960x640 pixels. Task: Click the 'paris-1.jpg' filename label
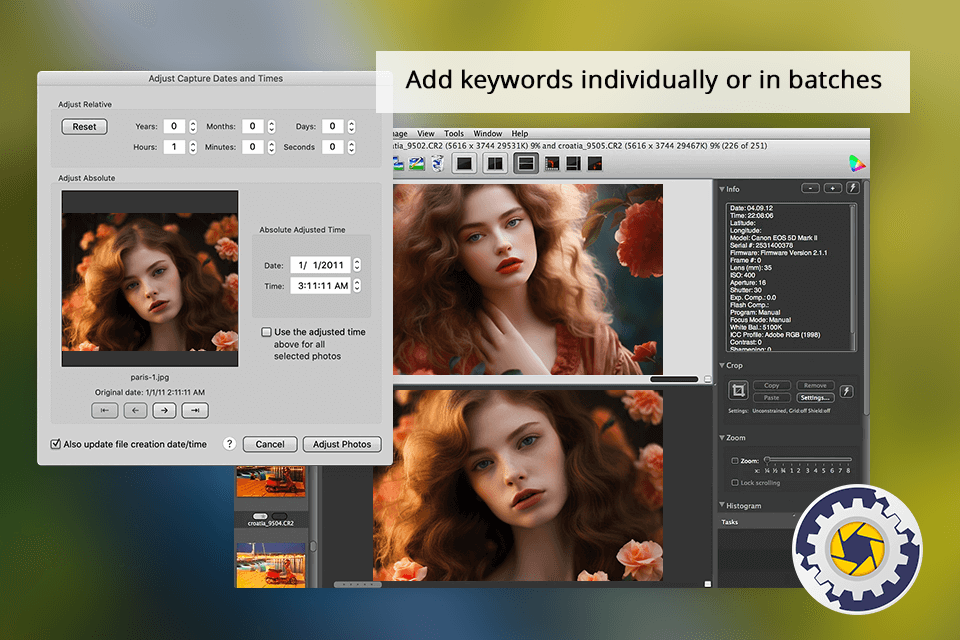point(150,377)
